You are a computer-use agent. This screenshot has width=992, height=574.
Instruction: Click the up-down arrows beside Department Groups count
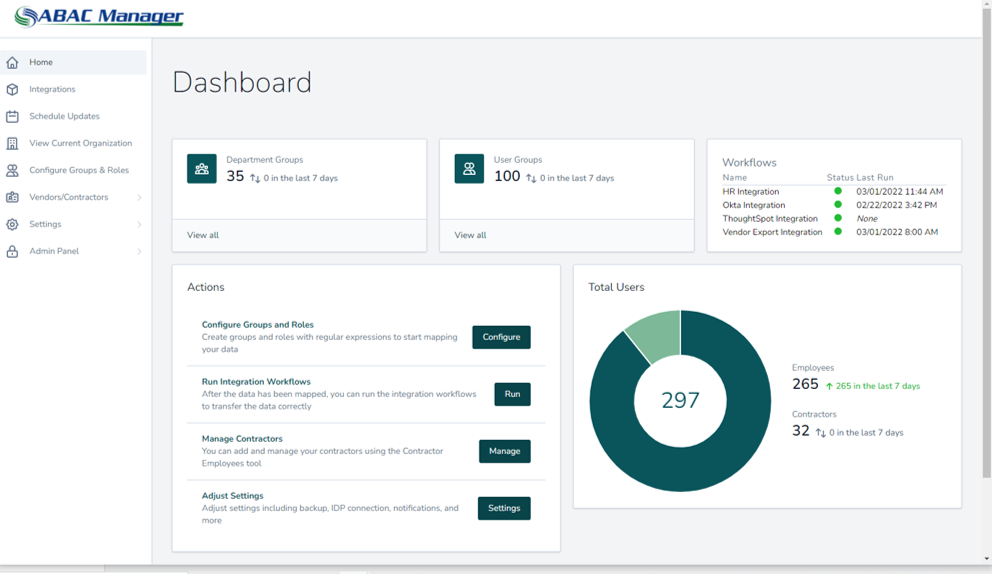255,178
